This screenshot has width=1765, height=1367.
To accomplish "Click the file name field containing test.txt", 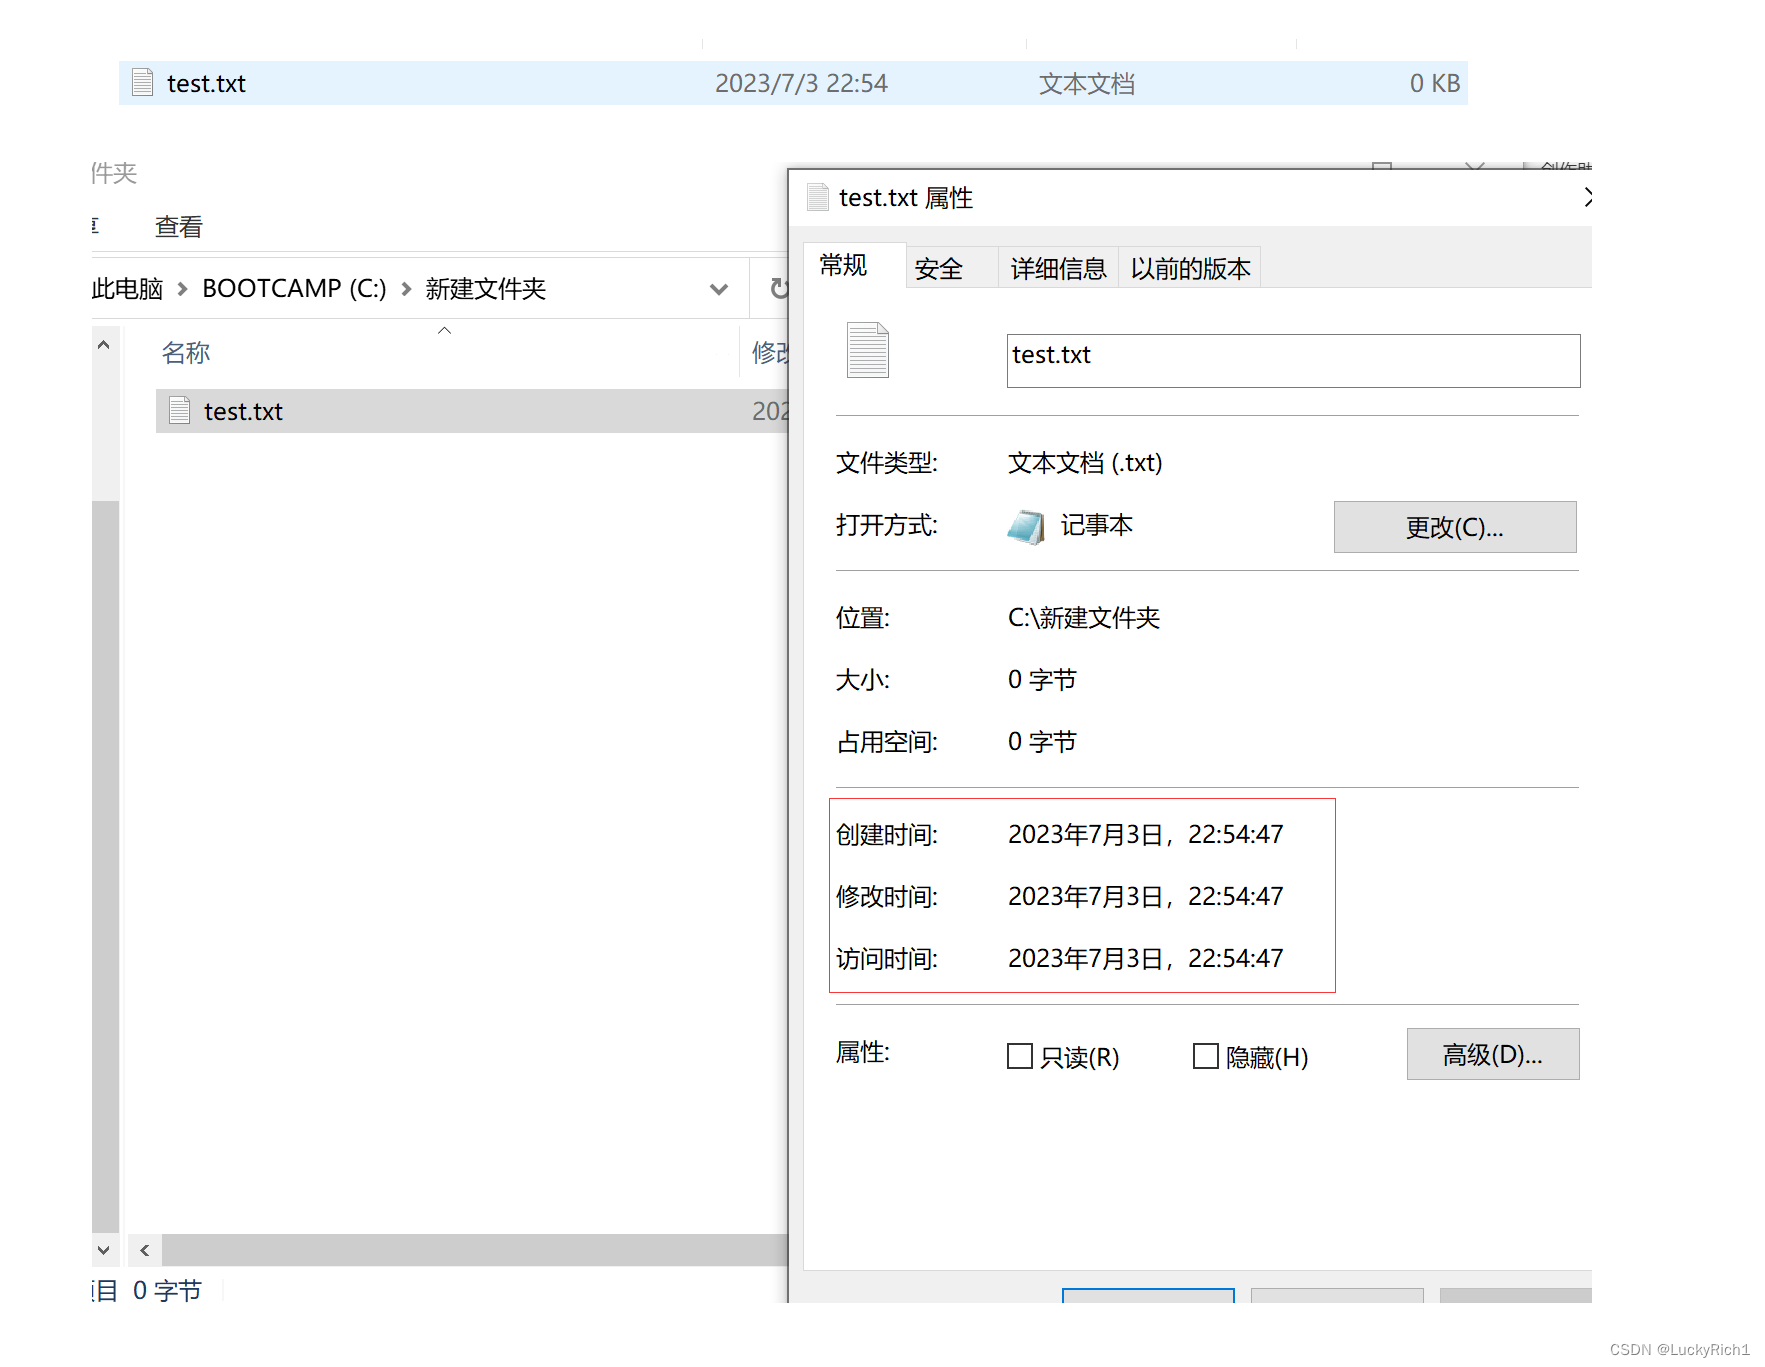I will (x=1293, y=361).
